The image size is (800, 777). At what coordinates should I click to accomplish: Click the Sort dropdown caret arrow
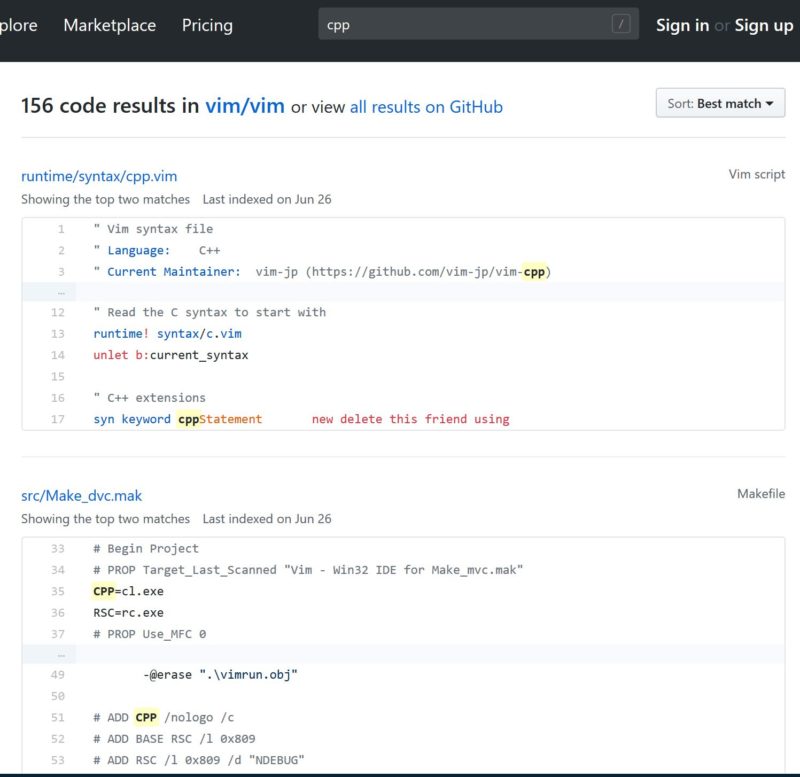[x=769, y=104]
